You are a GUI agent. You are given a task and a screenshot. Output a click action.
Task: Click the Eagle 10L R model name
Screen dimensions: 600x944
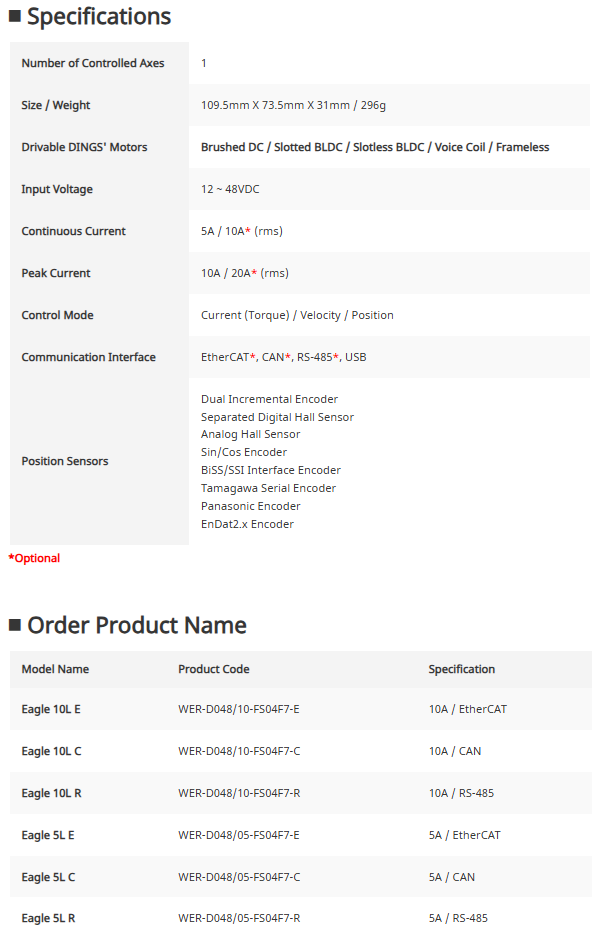tap(52, 793)
